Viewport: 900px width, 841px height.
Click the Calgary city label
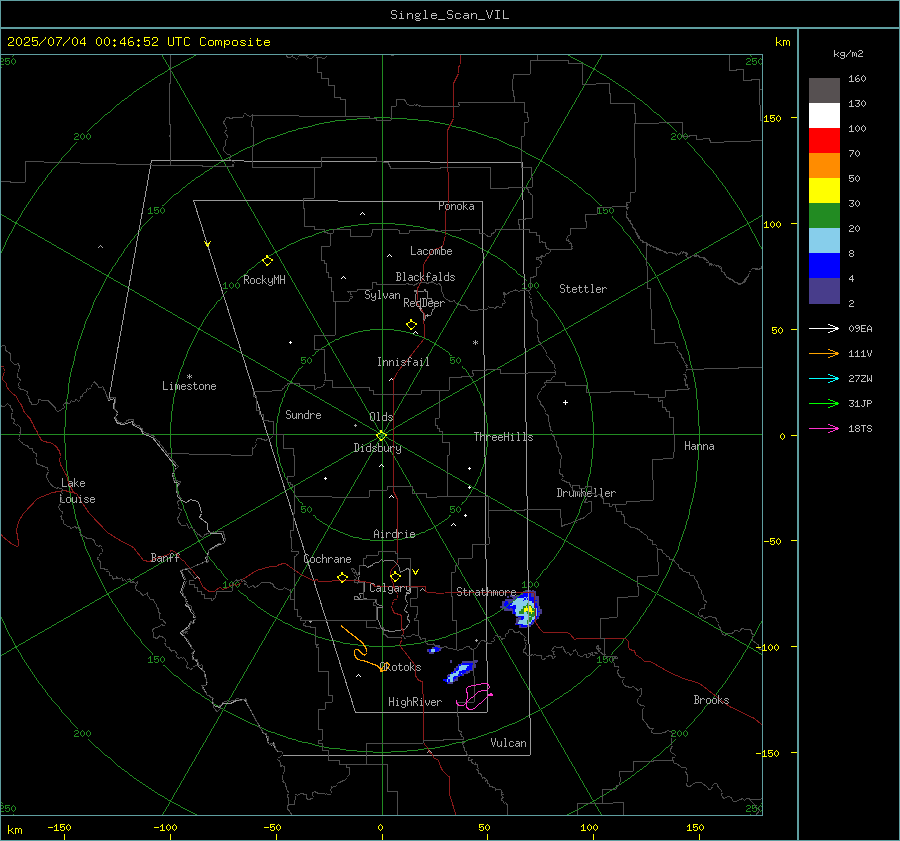point(390,588)
